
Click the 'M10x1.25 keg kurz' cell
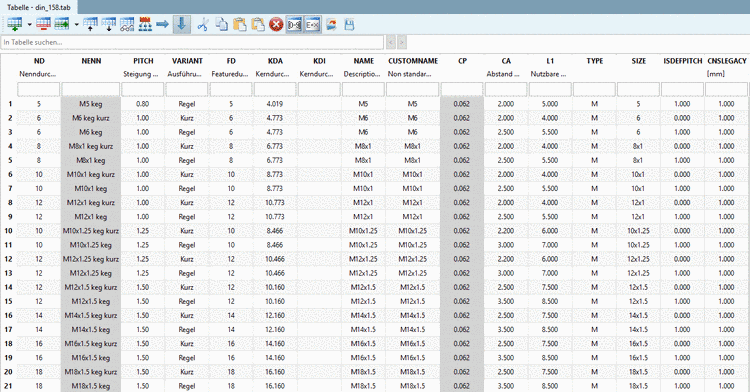[91, 231]
